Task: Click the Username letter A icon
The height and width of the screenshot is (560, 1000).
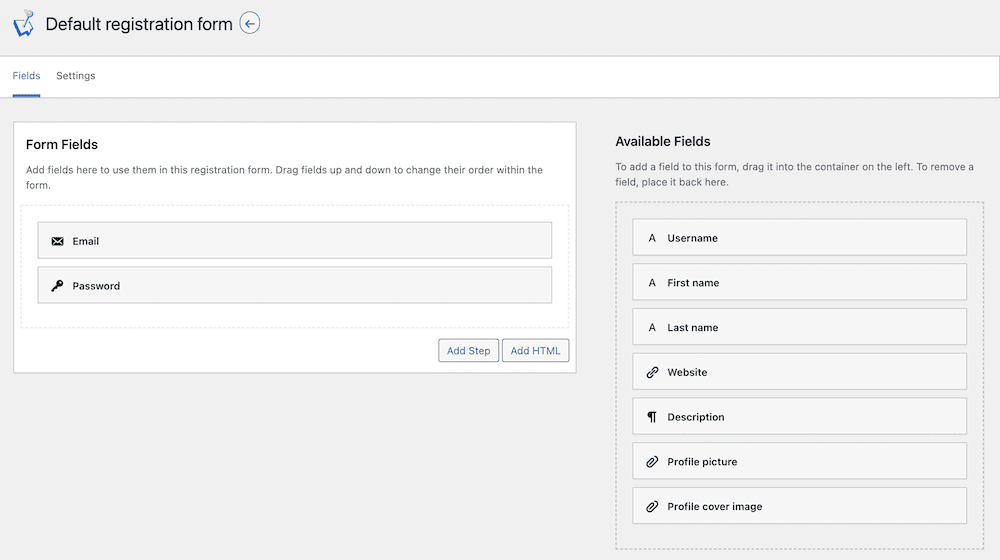Action: pyautogui.click(x=652, y=238)
